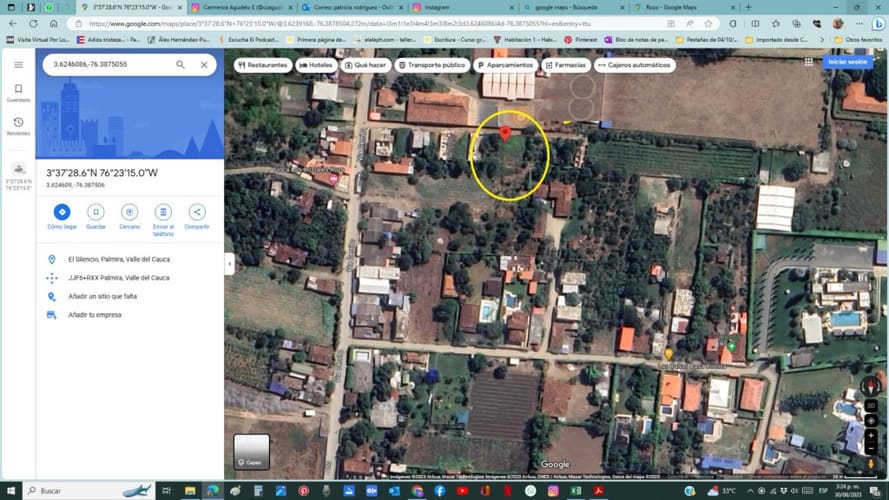
Task: Open a new browser tab
Action: point(748,7)
